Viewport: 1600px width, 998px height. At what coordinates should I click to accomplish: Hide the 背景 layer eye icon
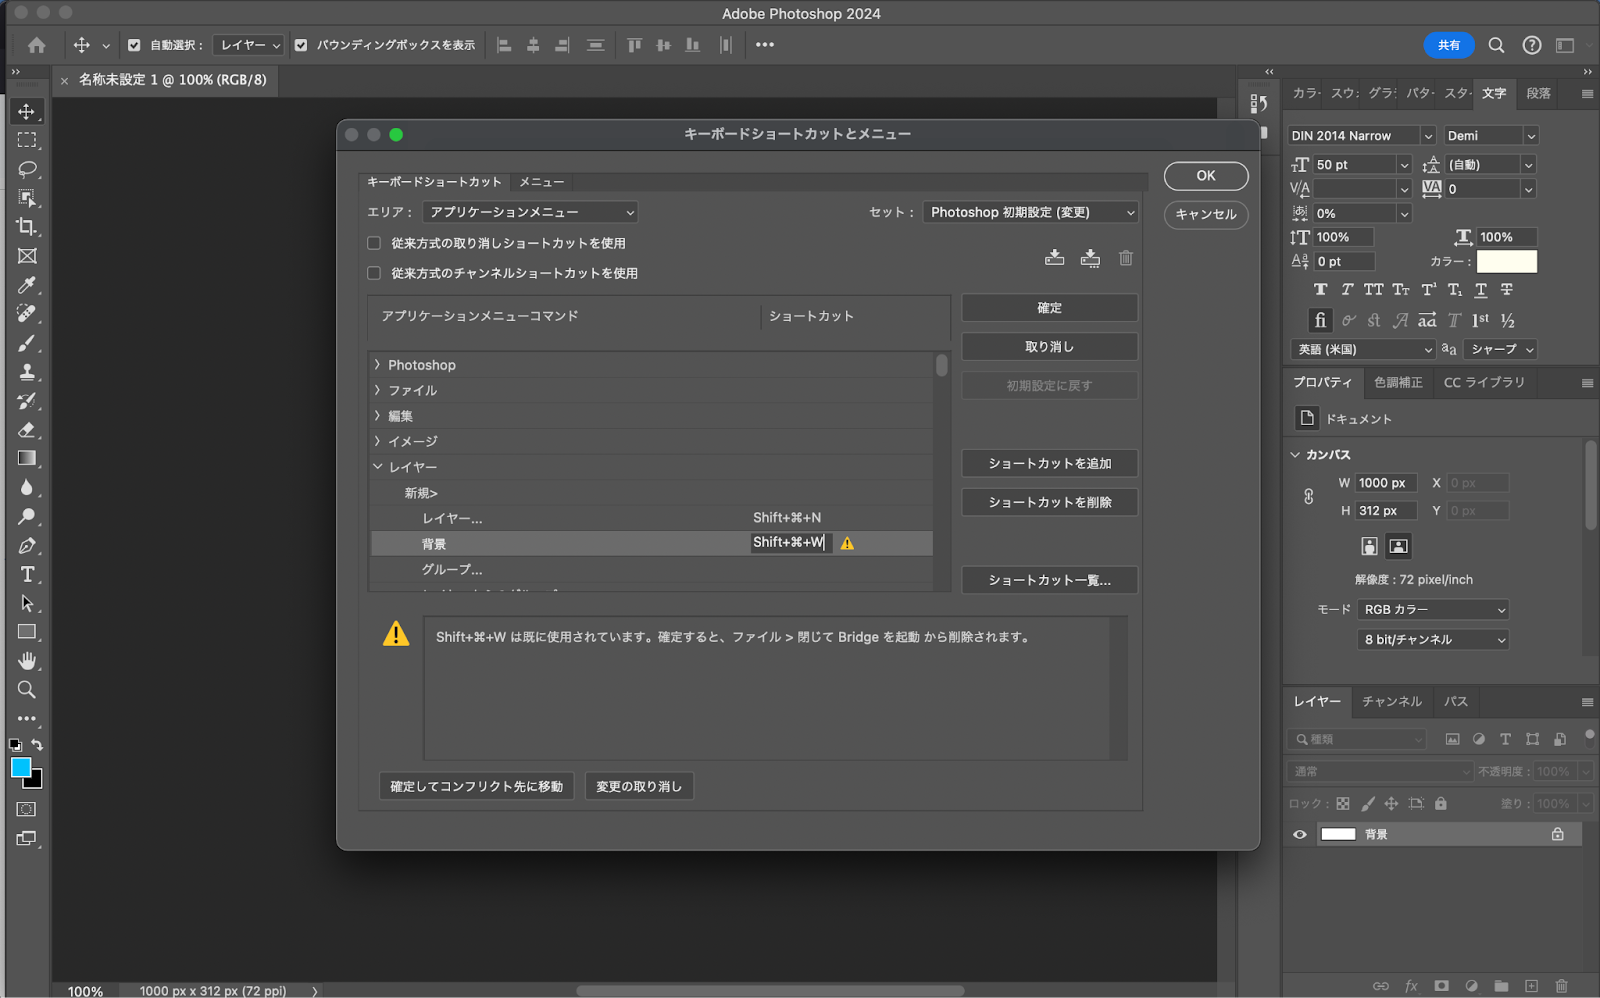point(1300,834)
